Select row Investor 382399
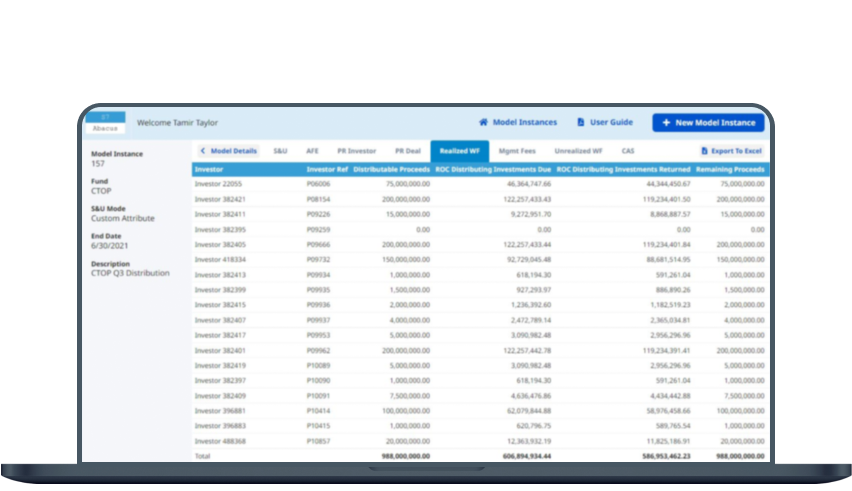Image resolution: width=852 pixels, height=491 pixels. click(480, 290)
